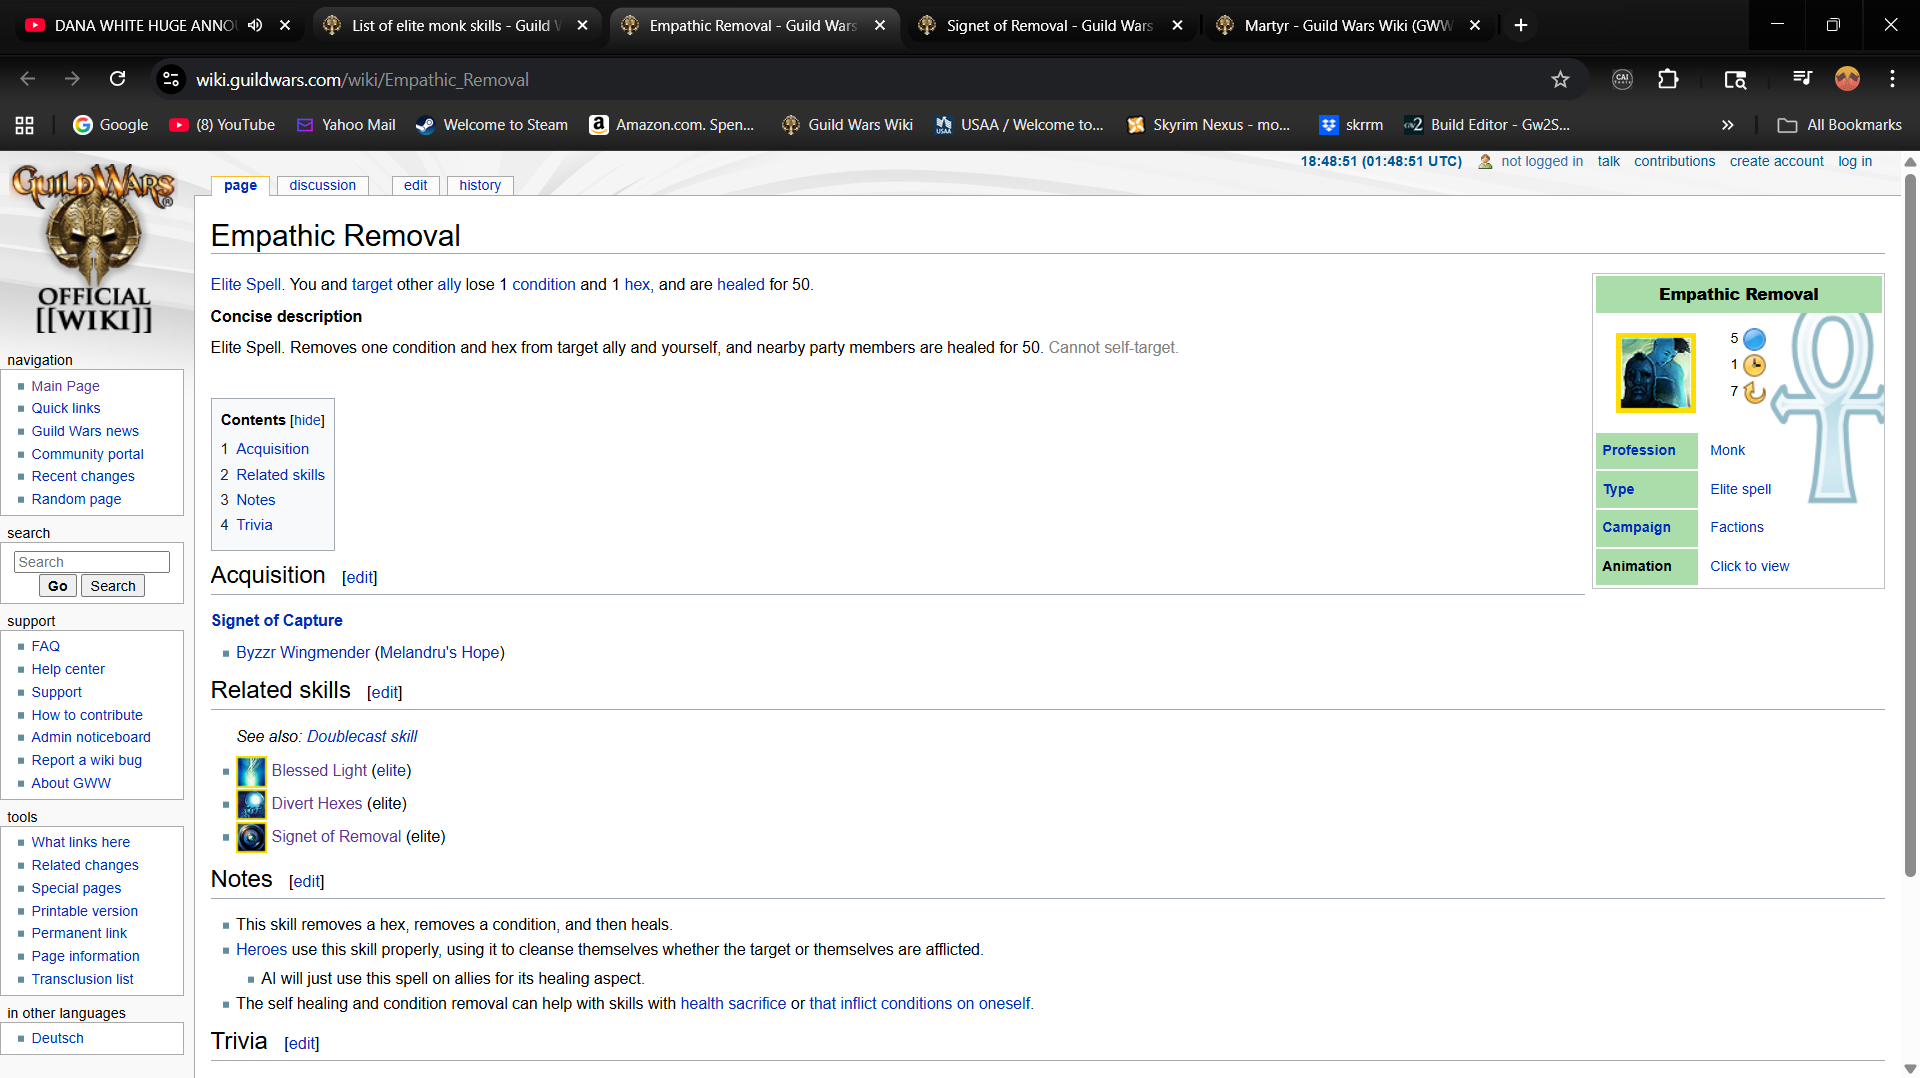This screenshot has height=1078, width=1920.
Task: Open the Extensions puzzle icon
Action: (x=1668, y=79)
